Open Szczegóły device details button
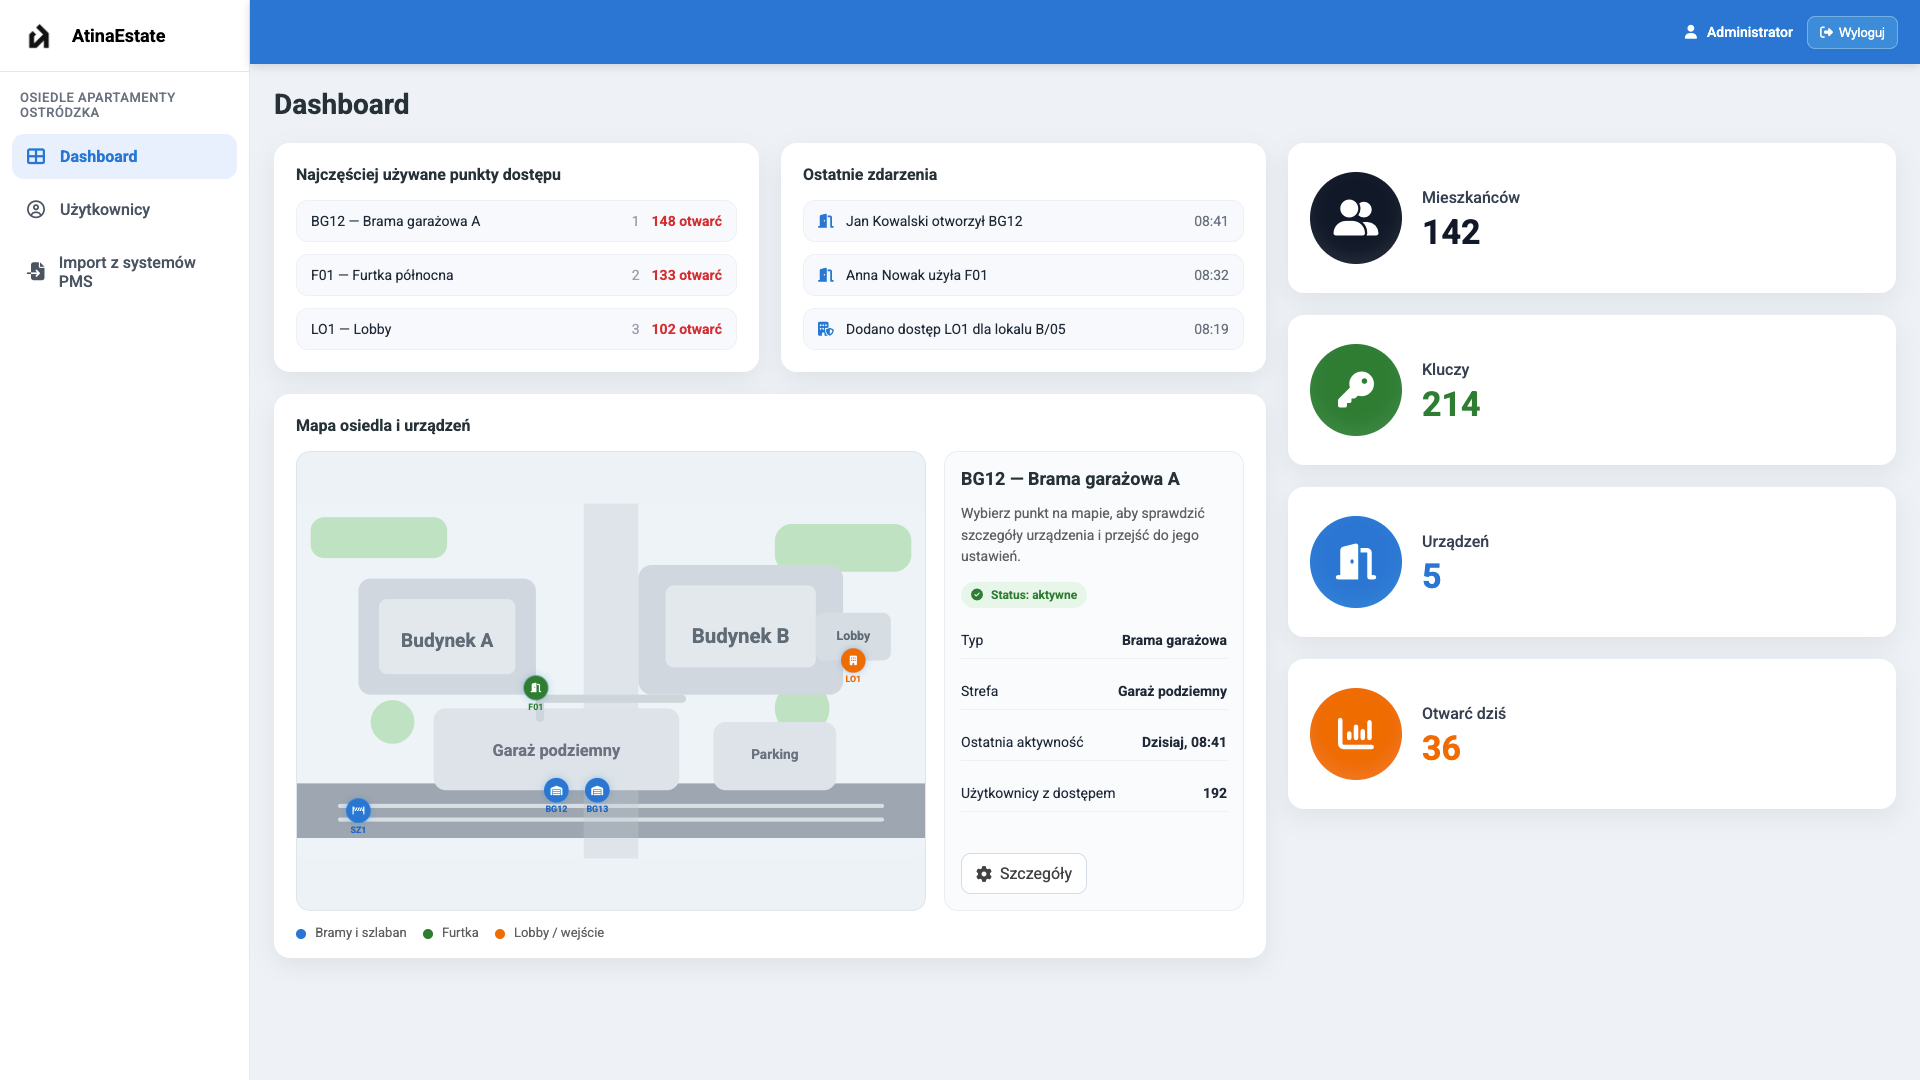The image size is (1920, 1080). point(1023,874)
